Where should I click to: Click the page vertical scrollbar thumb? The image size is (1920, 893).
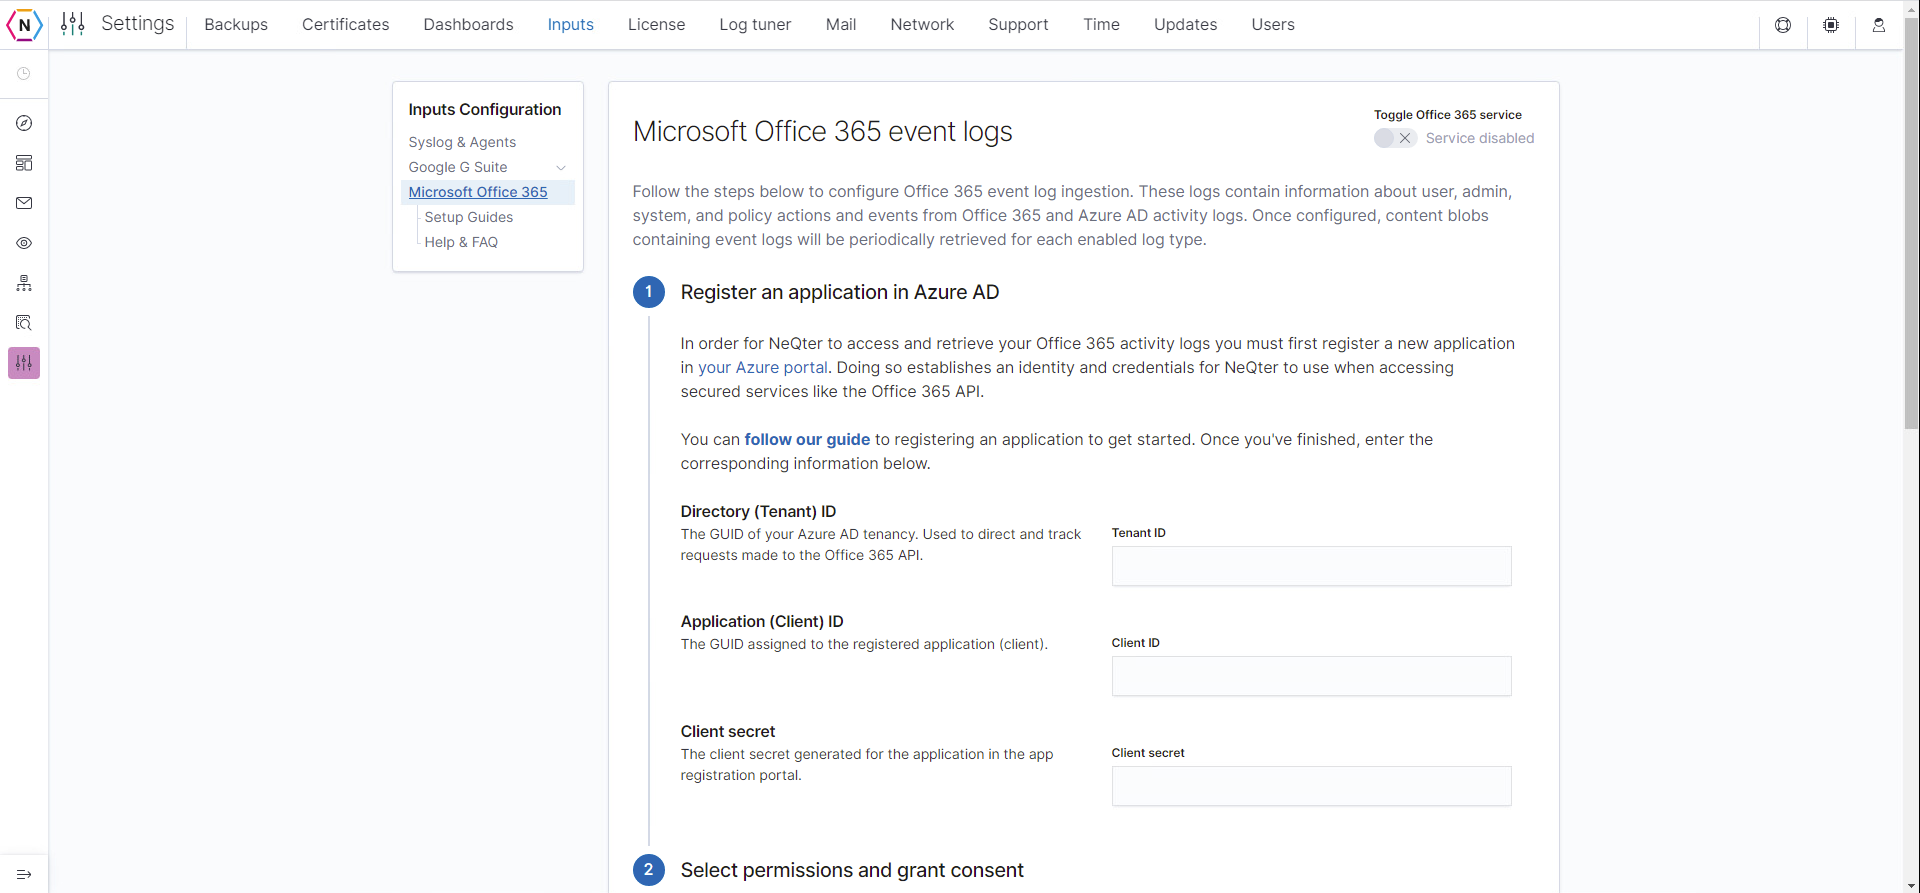[1911, 222]
